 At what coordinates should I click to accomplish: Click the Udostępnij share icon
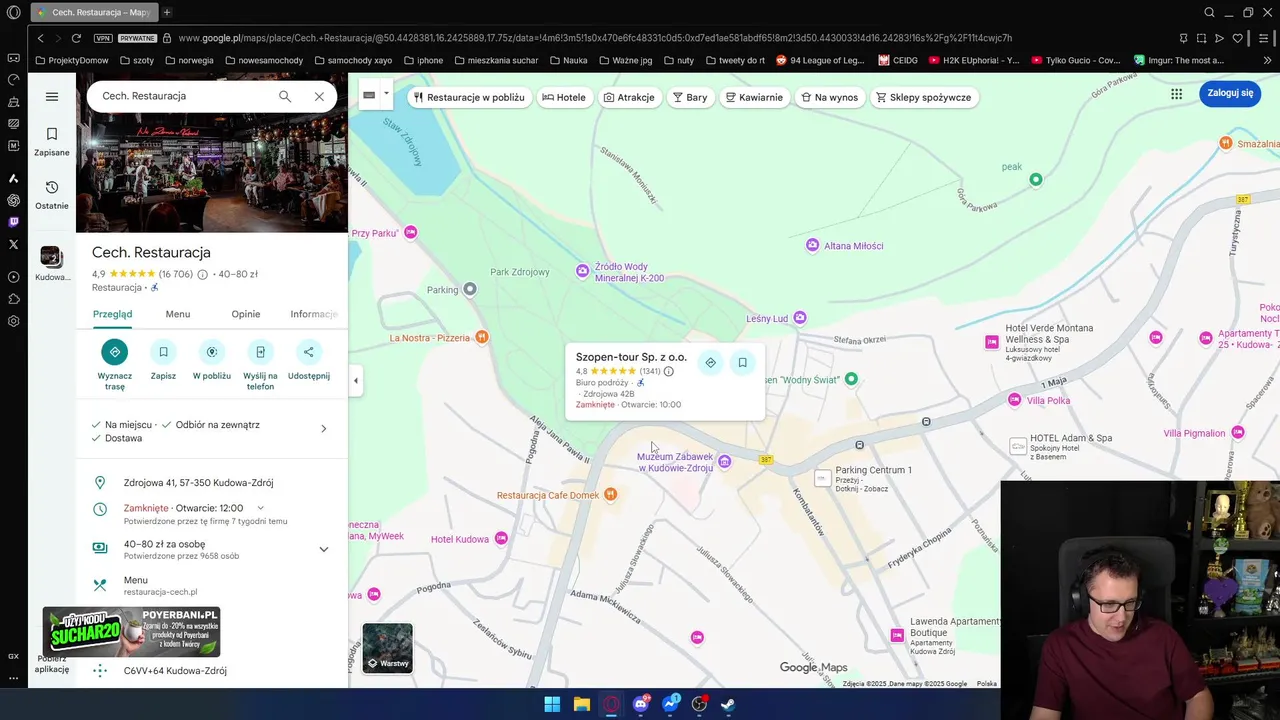pyautogui.click(x=308, y=352)
